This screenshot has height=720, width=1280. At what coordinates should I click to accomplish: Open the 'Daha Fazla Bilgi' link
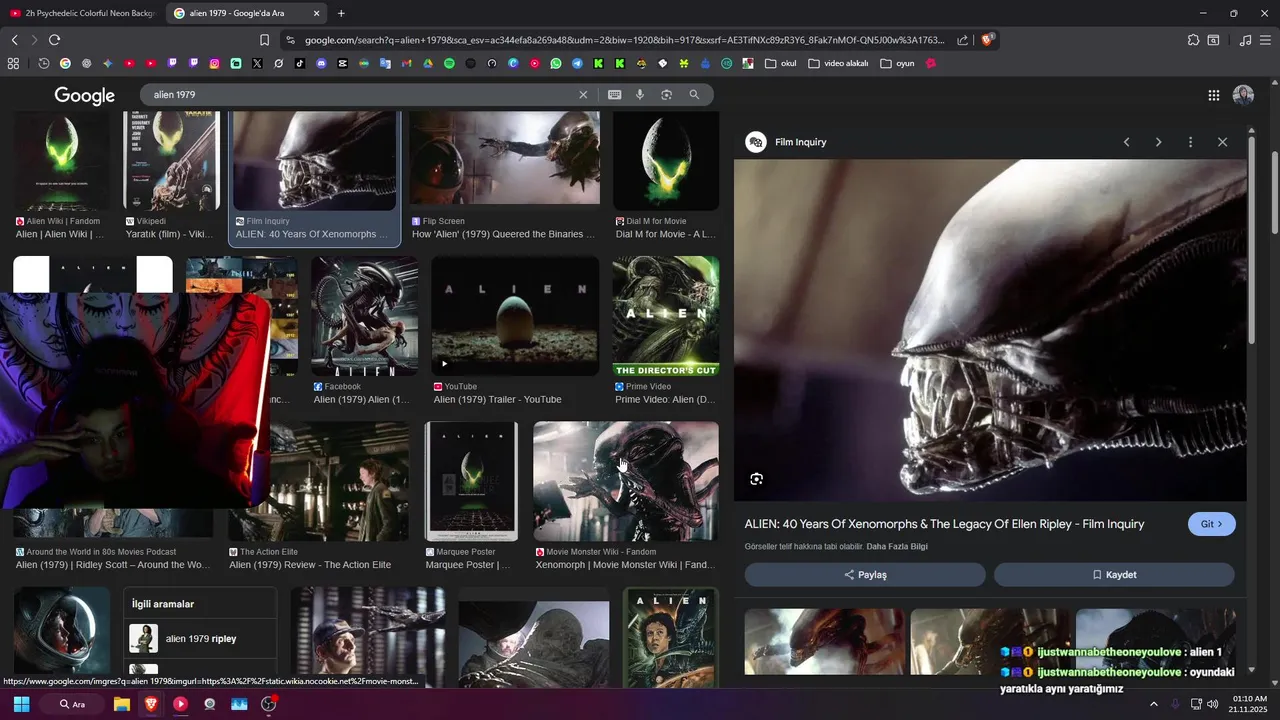point(897,546)
